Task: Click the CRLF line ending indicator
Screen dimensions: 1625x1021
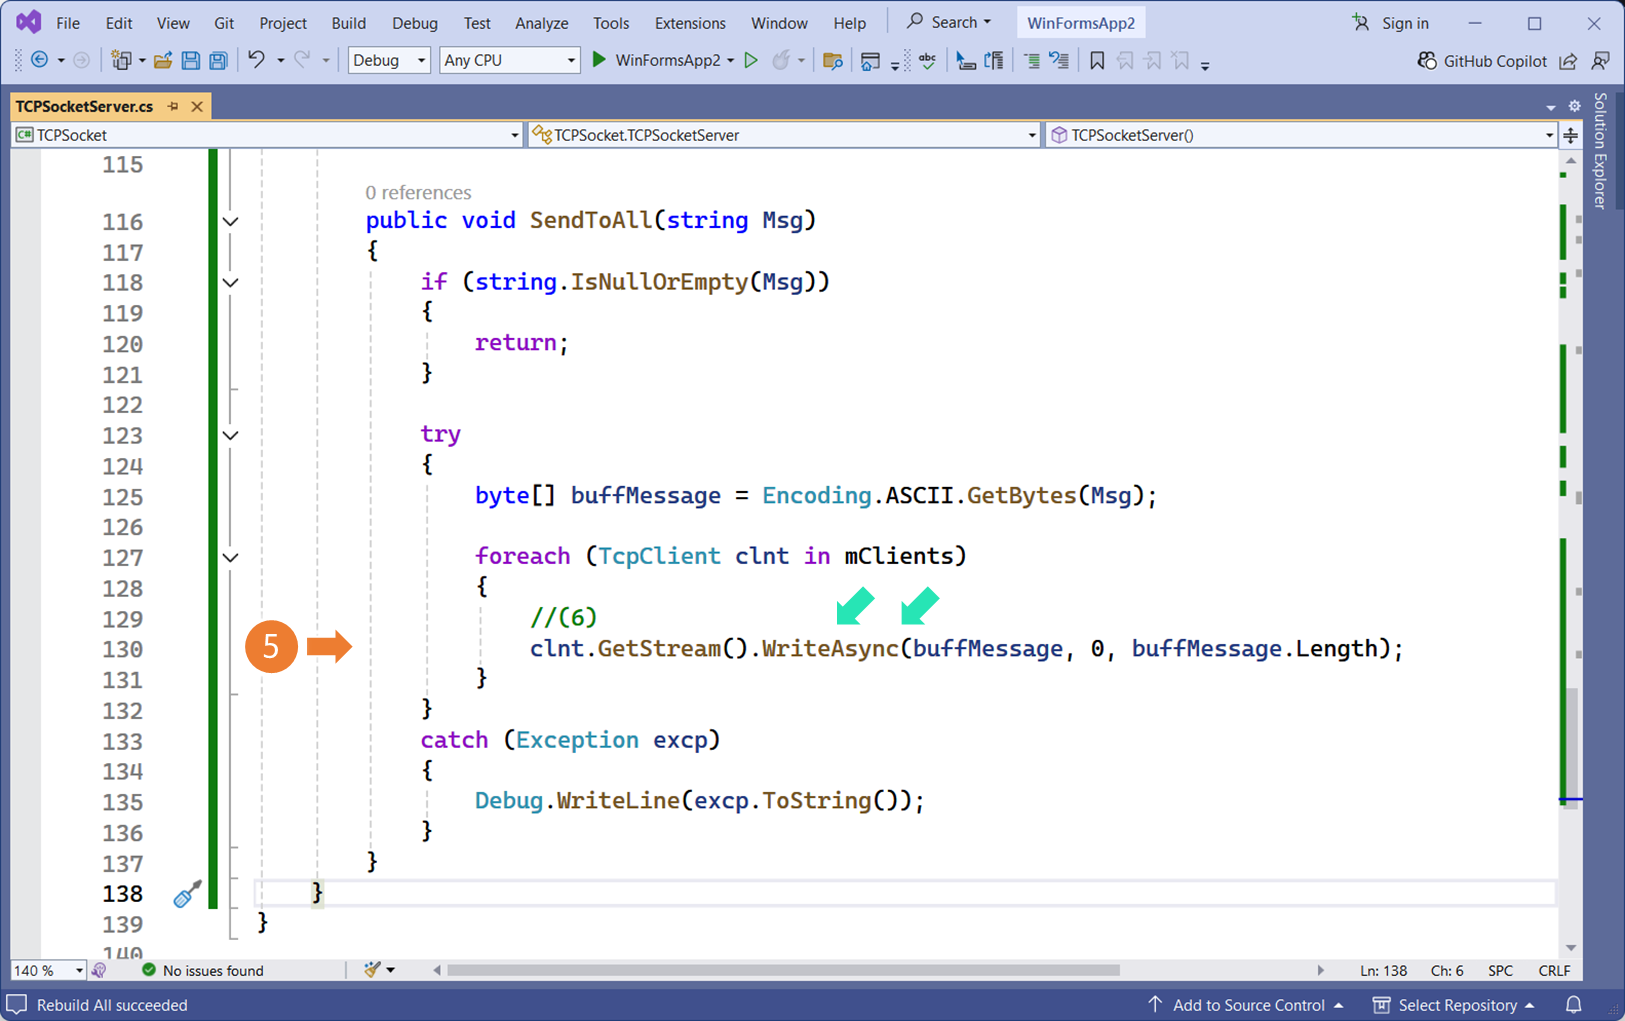Action: point(1554,970)
